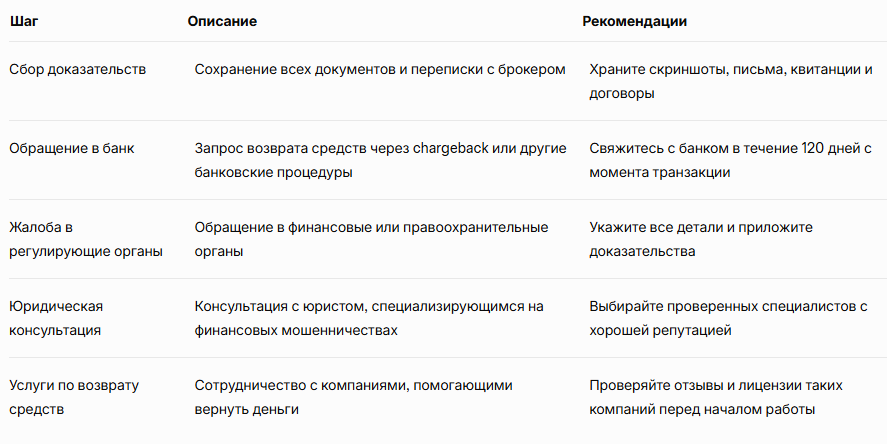Click Выбирайте проверенных специалистов recommendation
This screenshot has width=887, height=444.
(728, 318)
